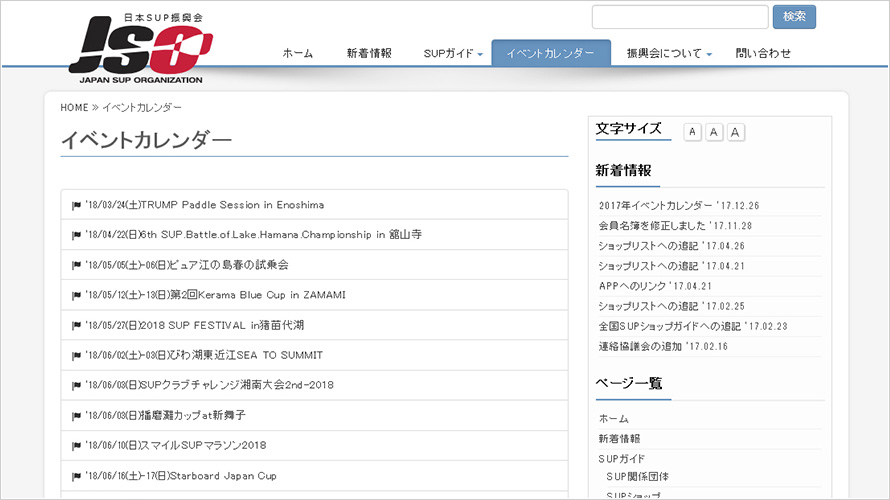Open the 問い合わせ navigation item

coord(763,53)
